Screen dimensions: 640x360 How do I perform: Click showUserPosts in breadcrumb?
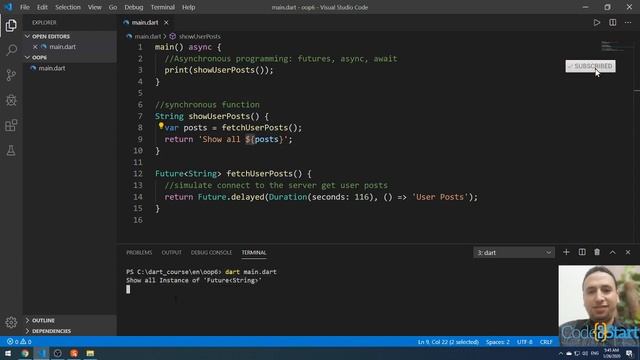point(200,36)
